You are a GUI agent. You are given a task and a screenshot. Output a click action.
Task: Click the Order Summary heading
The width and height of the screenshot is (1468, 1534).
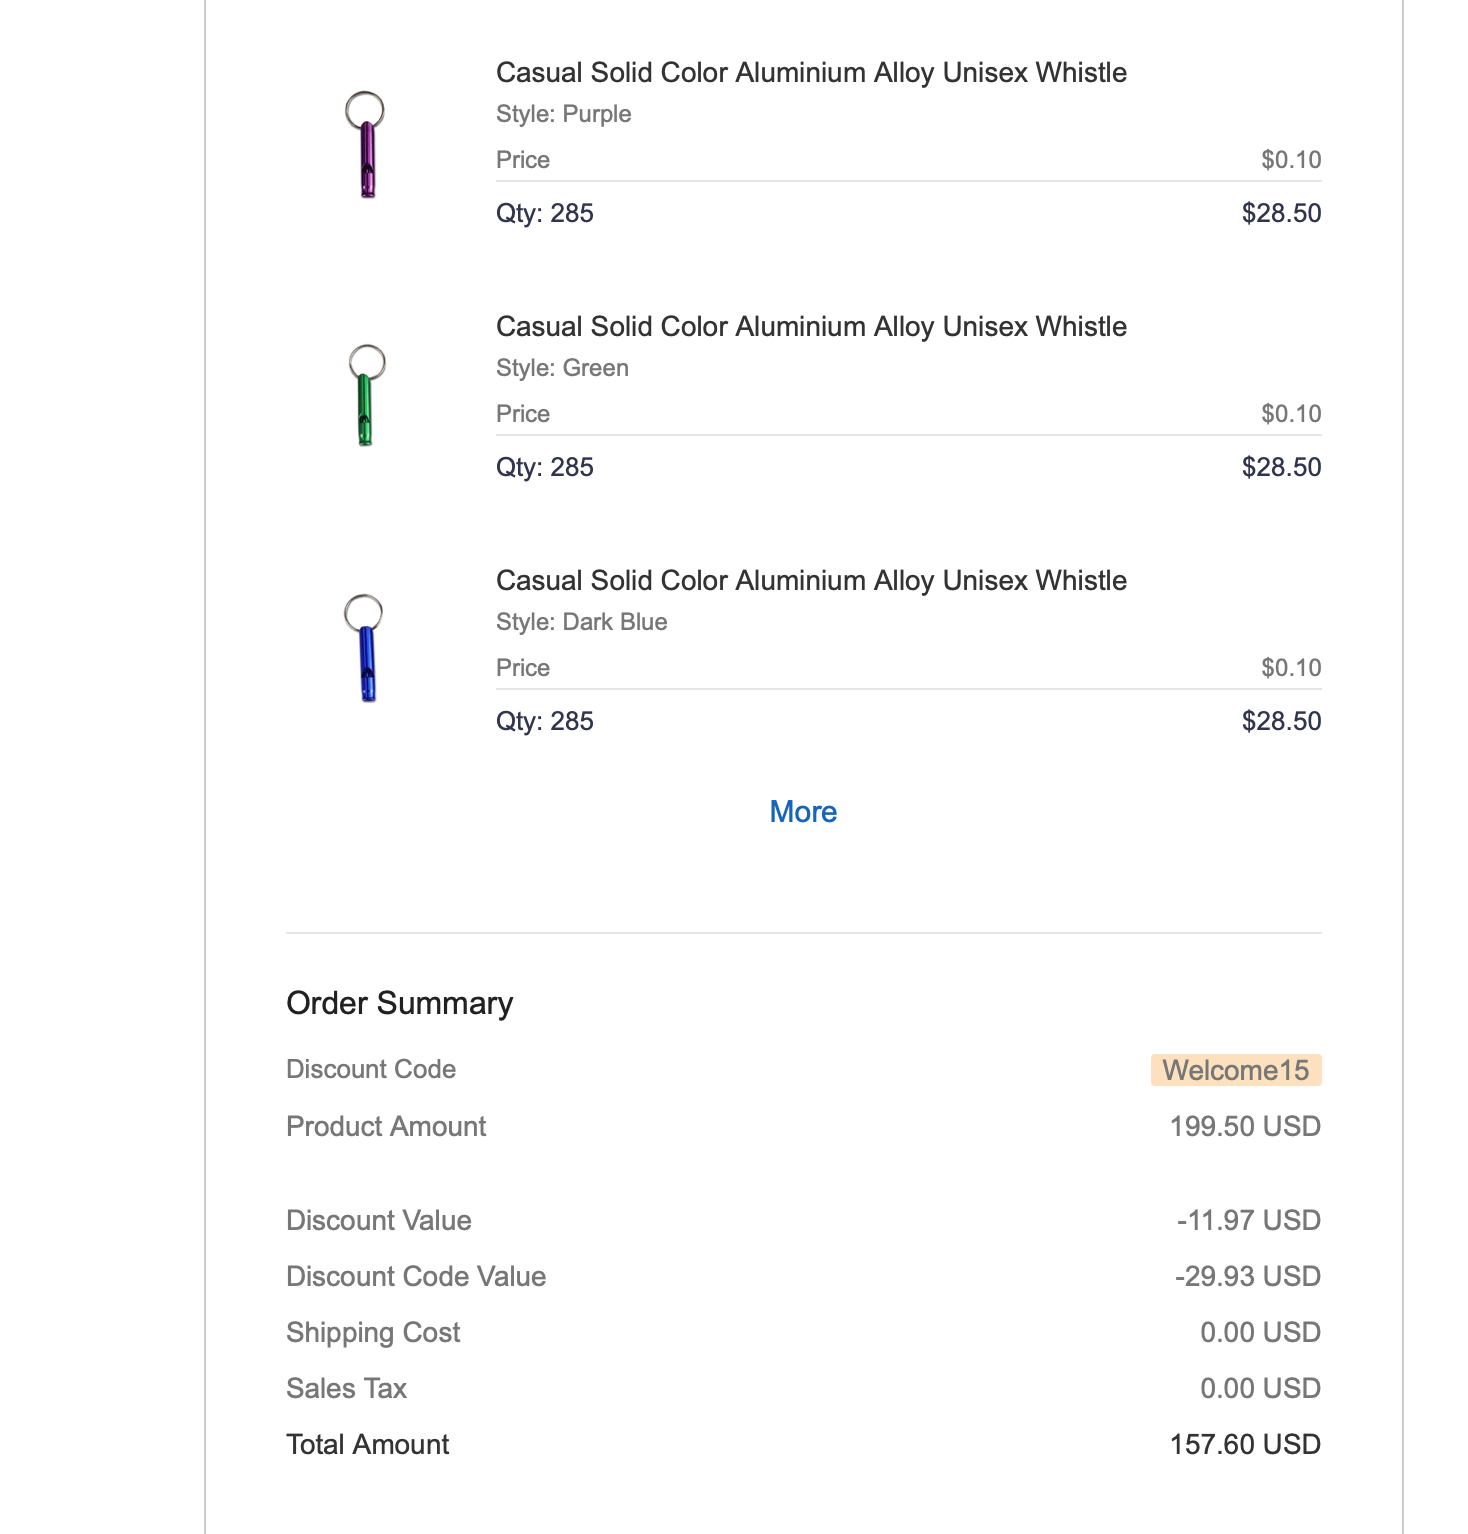399,1003
